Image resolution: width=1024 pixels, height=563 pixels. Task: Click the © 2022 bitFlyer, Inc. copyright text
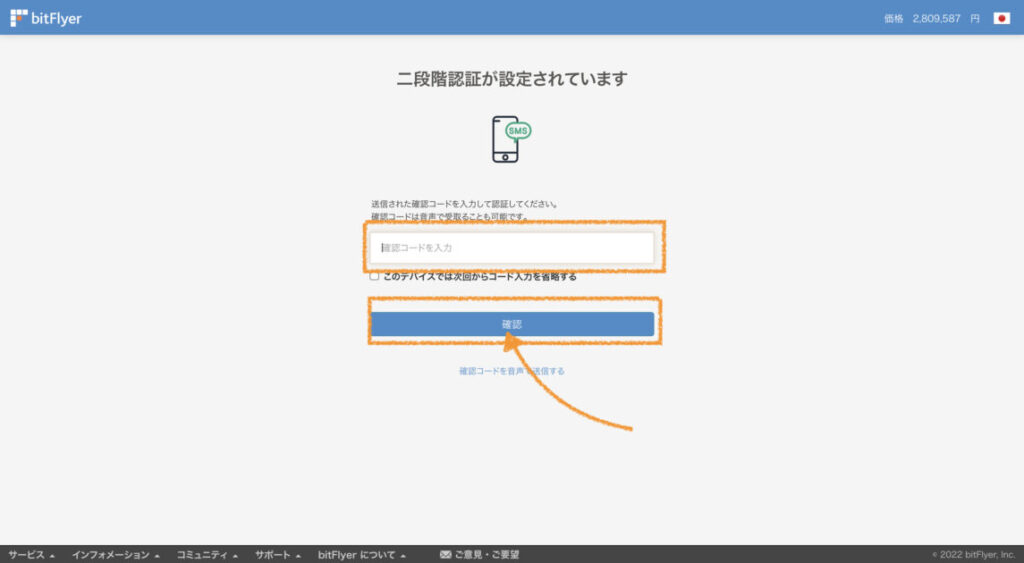click(973, 555)
